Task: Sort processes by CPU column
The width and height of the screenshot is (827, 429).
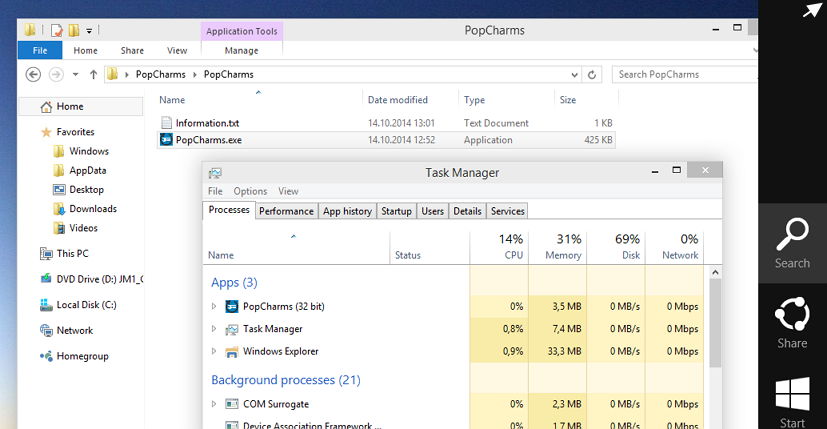Action: tap(499, 247)
